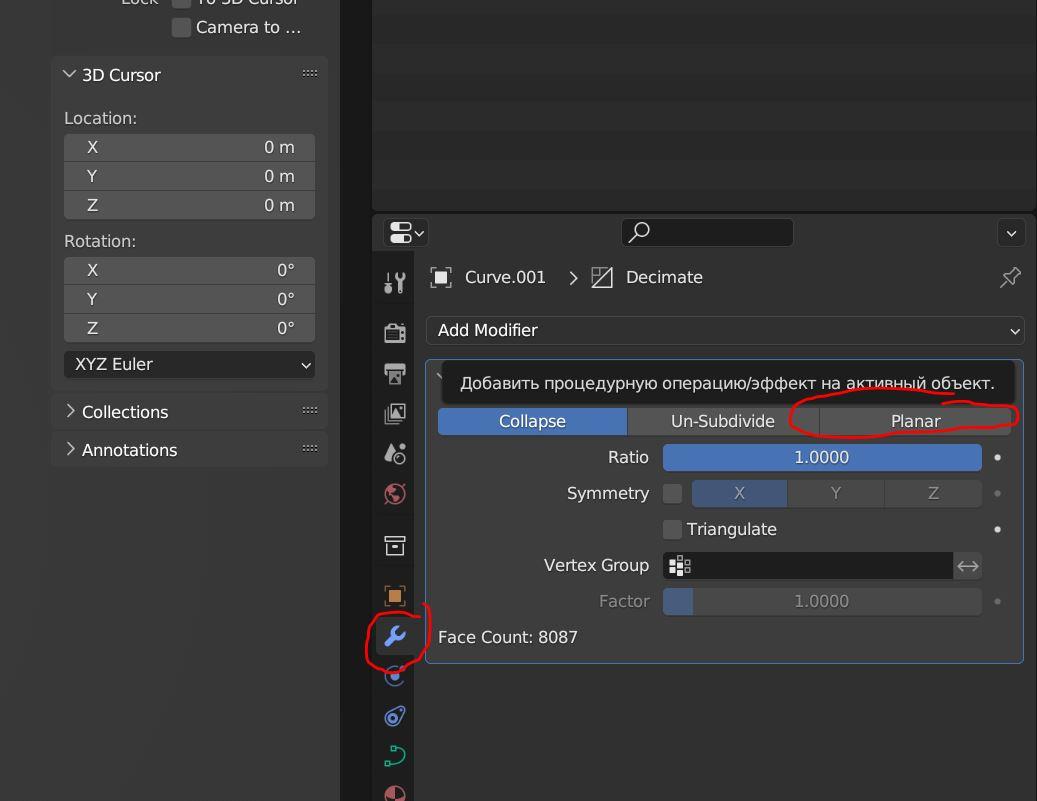1037x801 pixels.
Task: Click the 3D Cursor panel drag handle
Action: tap(310, 73)
